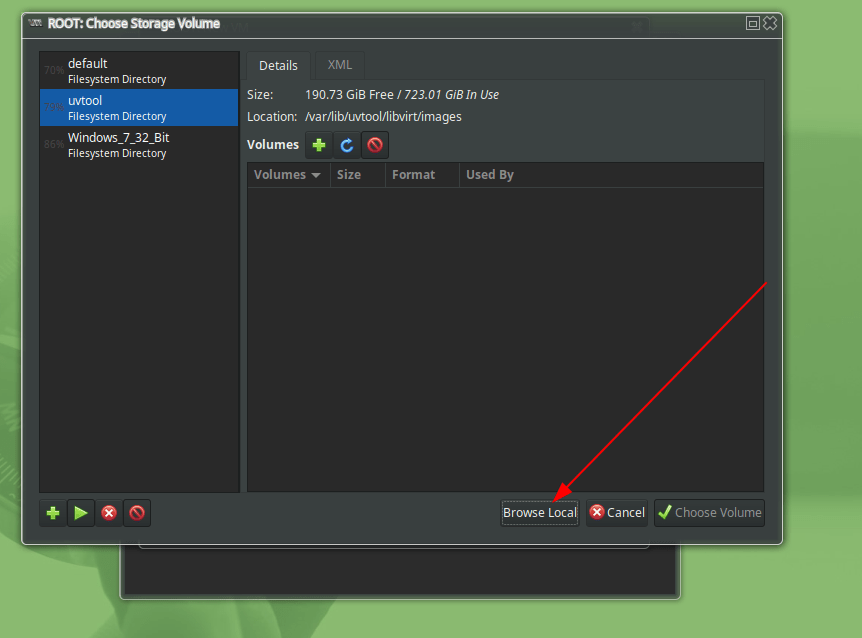Click the Delete Volume icon beside refresh
The height and width of the screenshot is (638, 862).
(x=375, y=145)
